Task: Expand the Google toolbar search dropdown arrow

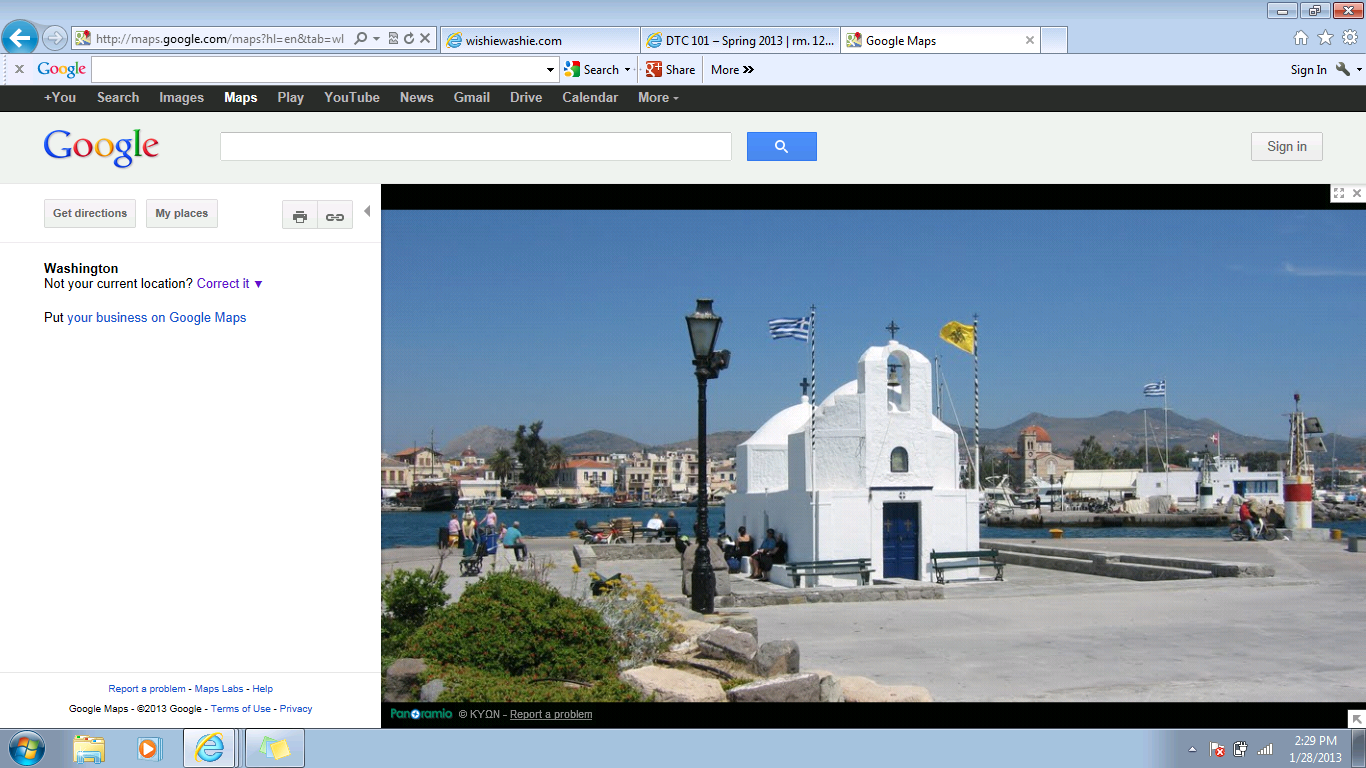Action: click(550, 70)
